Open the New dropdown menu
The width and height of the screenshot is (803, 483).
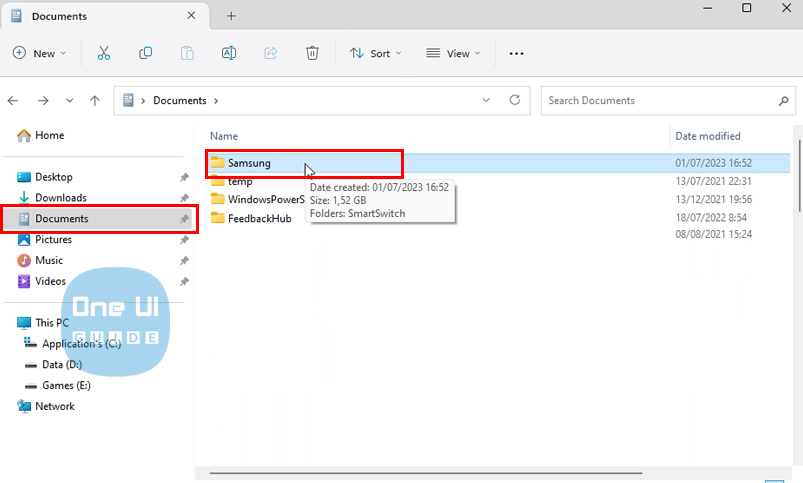pos(40,53)
